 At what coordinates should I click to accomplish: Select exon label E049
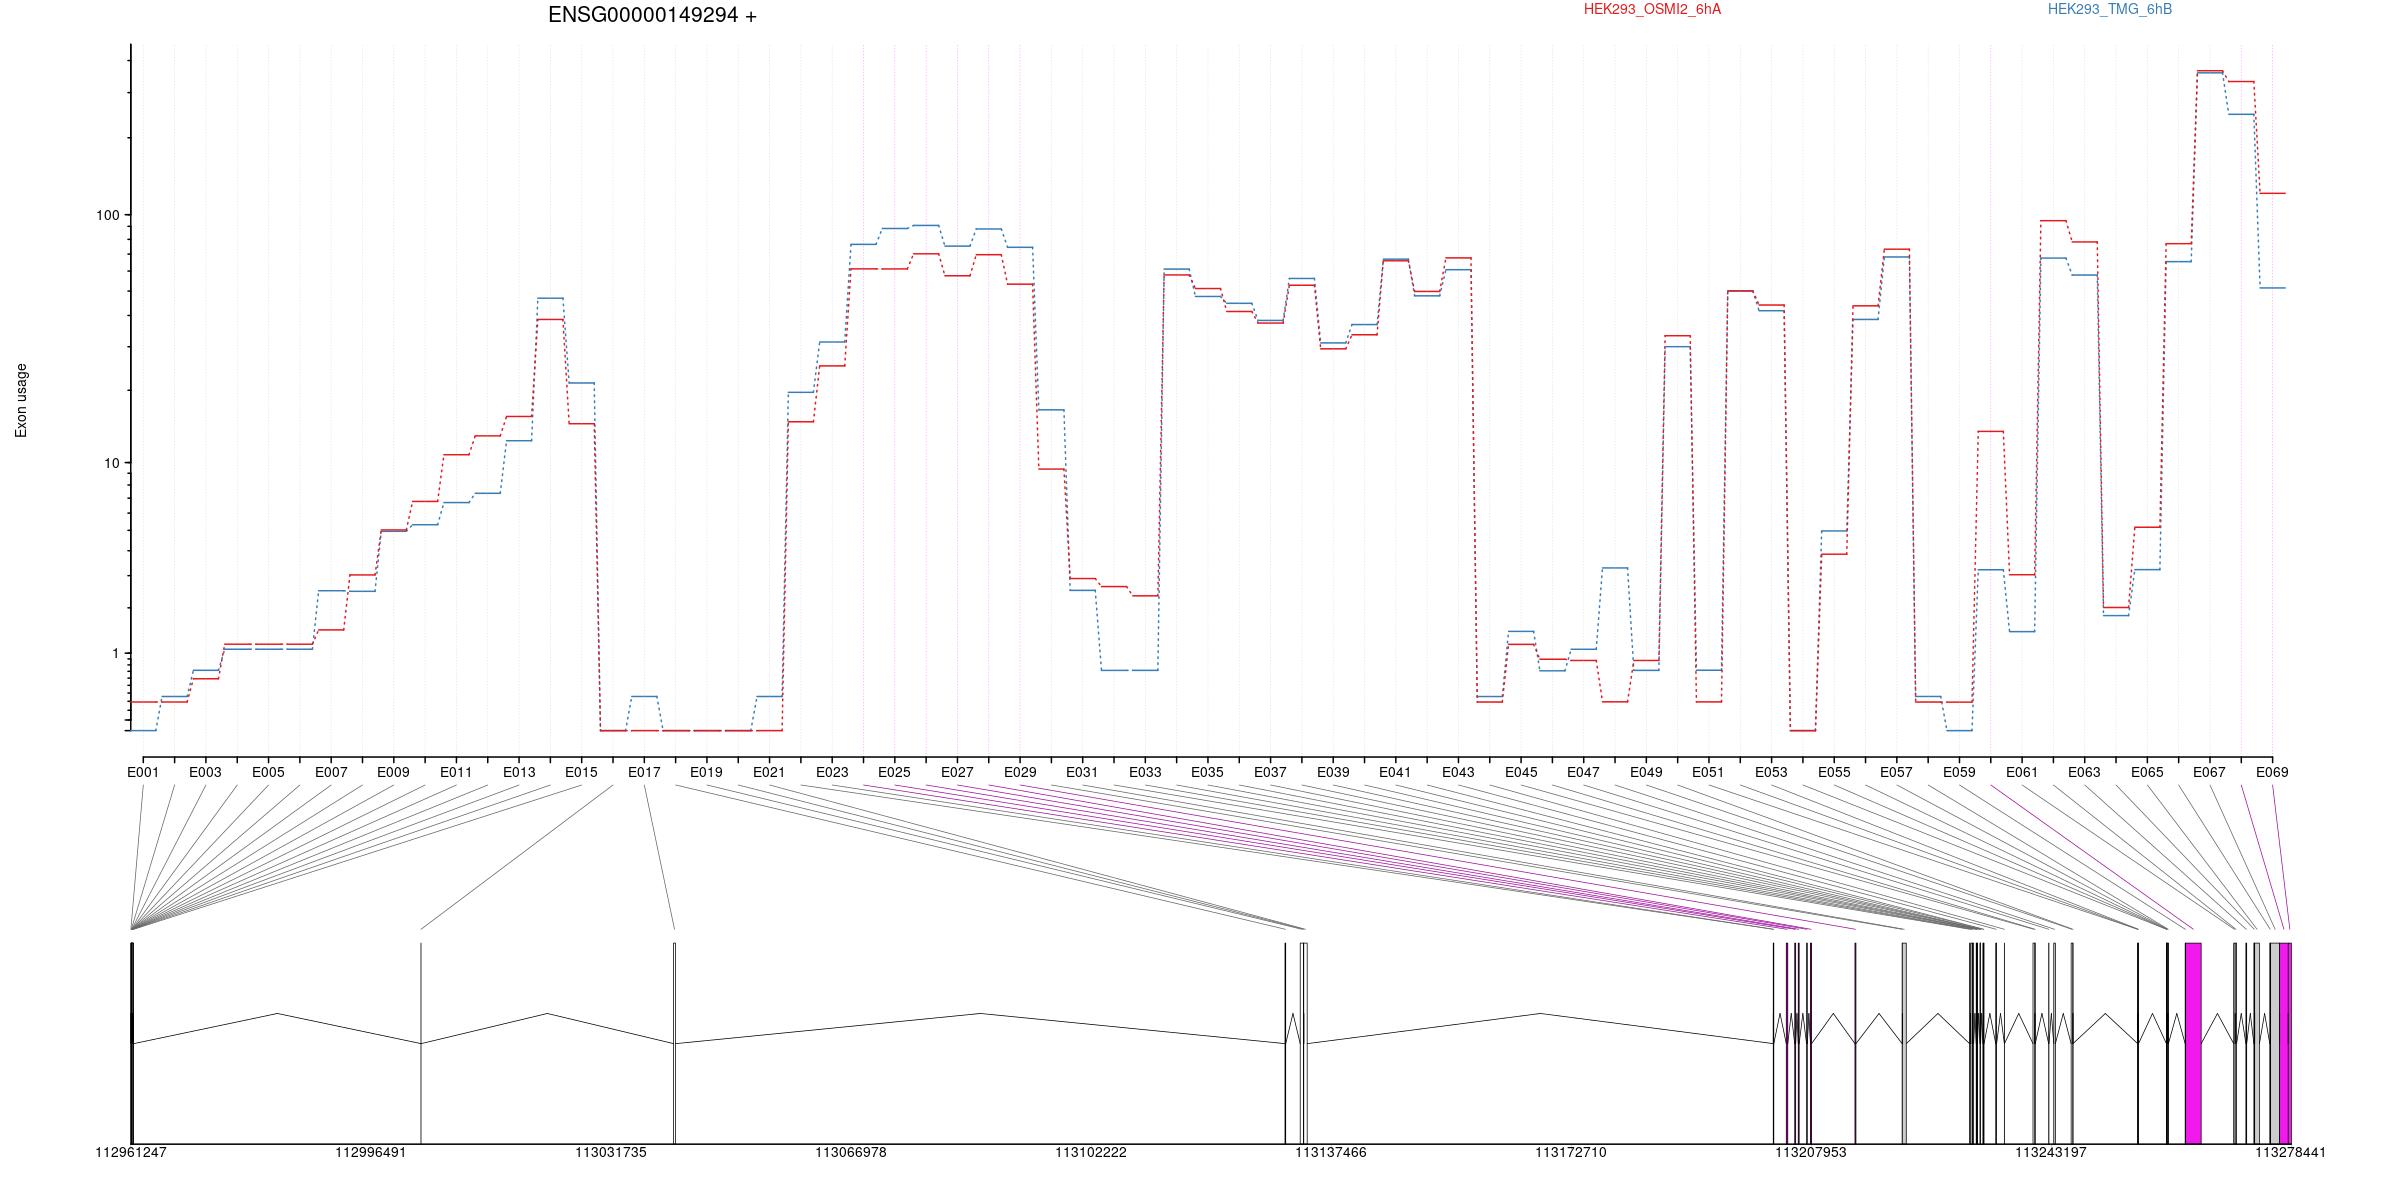[x=1646, y=772]
